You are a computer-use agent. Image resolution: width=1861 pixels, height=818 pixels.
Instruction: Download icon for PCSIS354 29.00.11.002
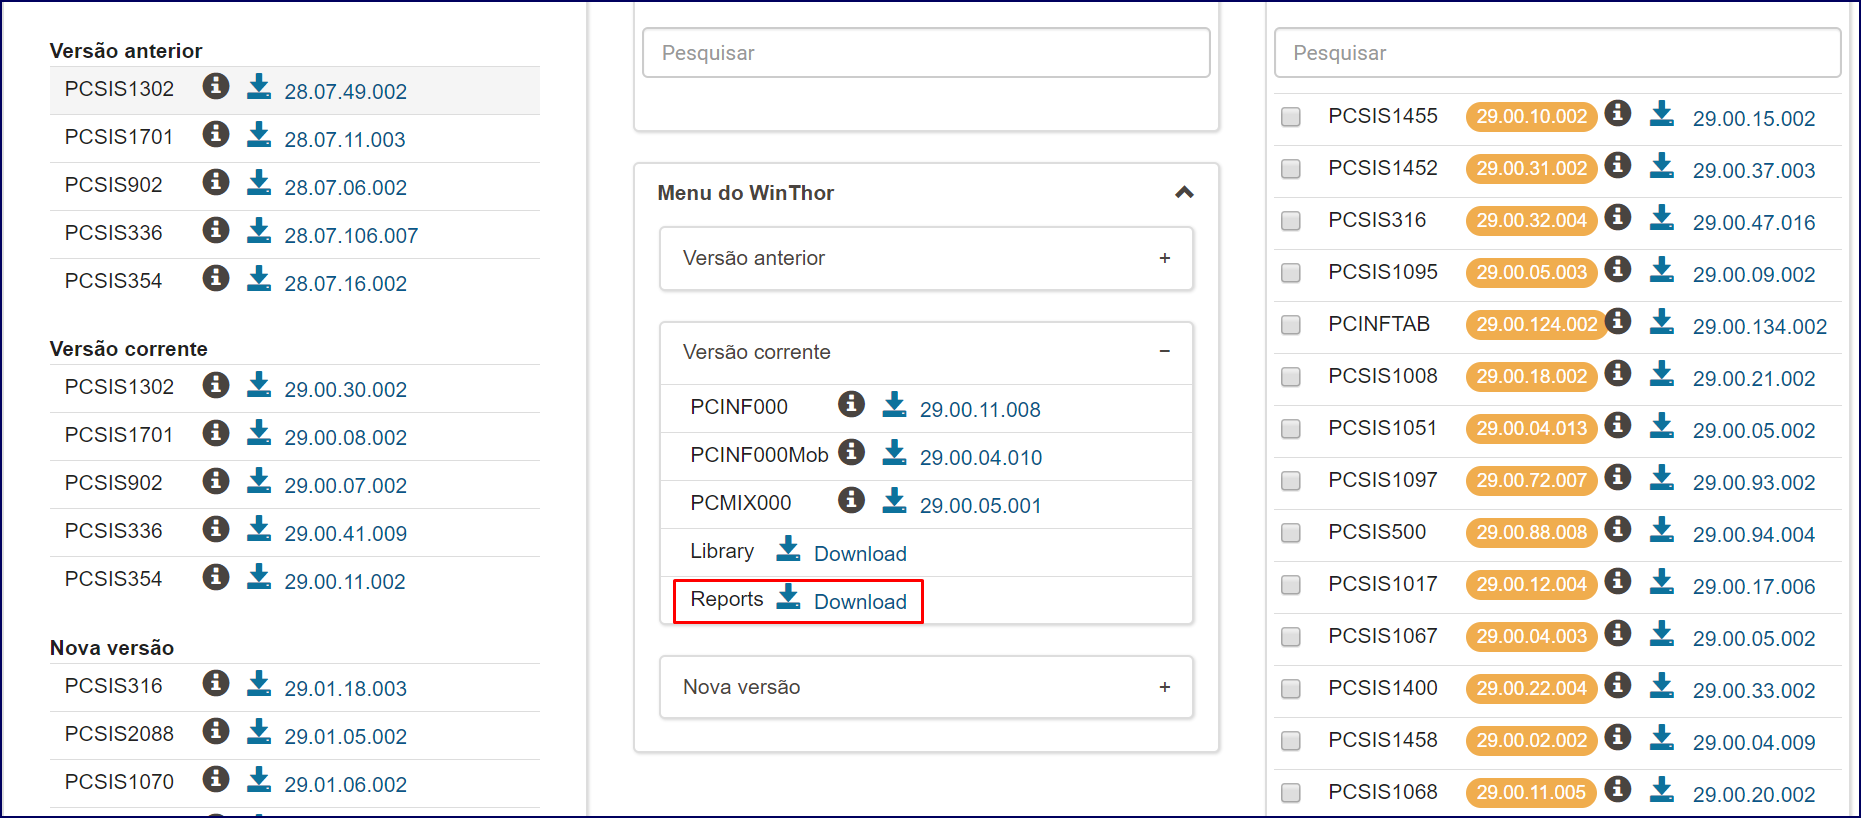pyautogui.click(x=259, y=576)
